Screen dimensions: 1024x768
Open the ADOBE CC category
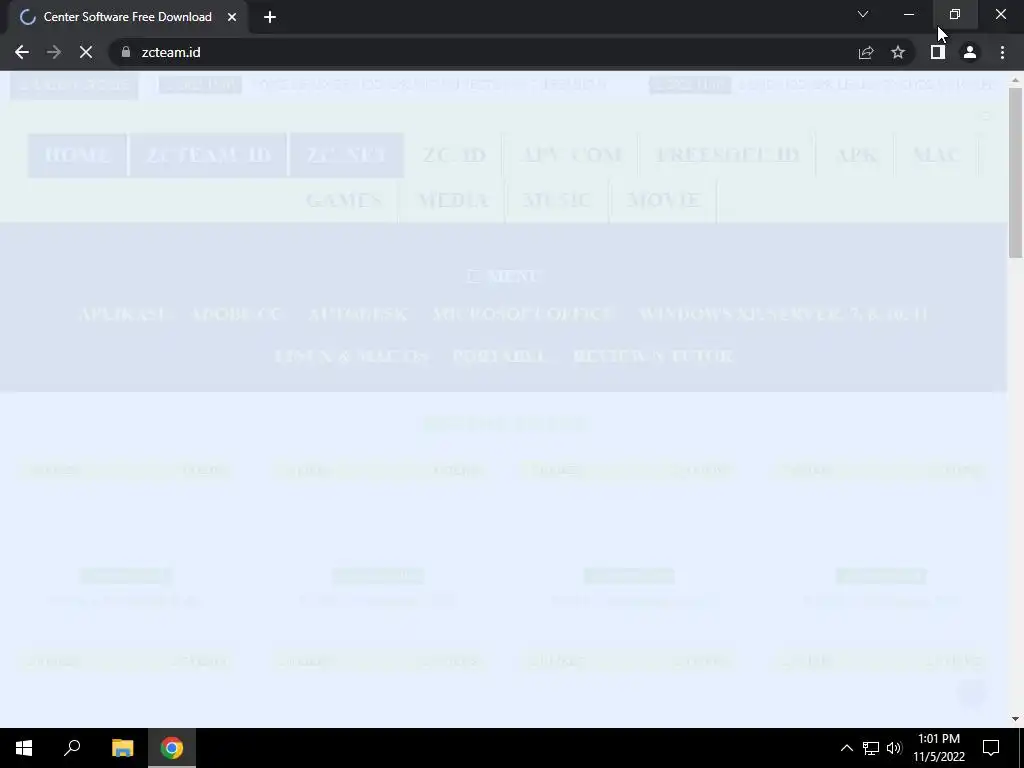click(238, 314)
